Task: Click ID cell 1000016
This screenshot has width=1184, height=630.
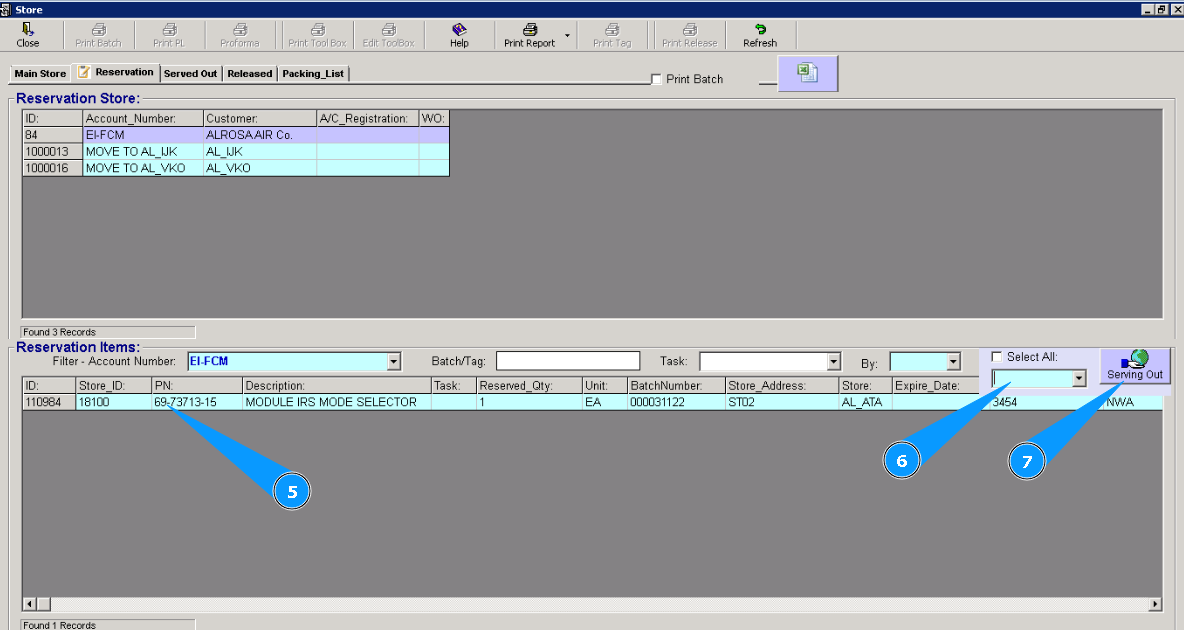Action: tap(53, 168)
